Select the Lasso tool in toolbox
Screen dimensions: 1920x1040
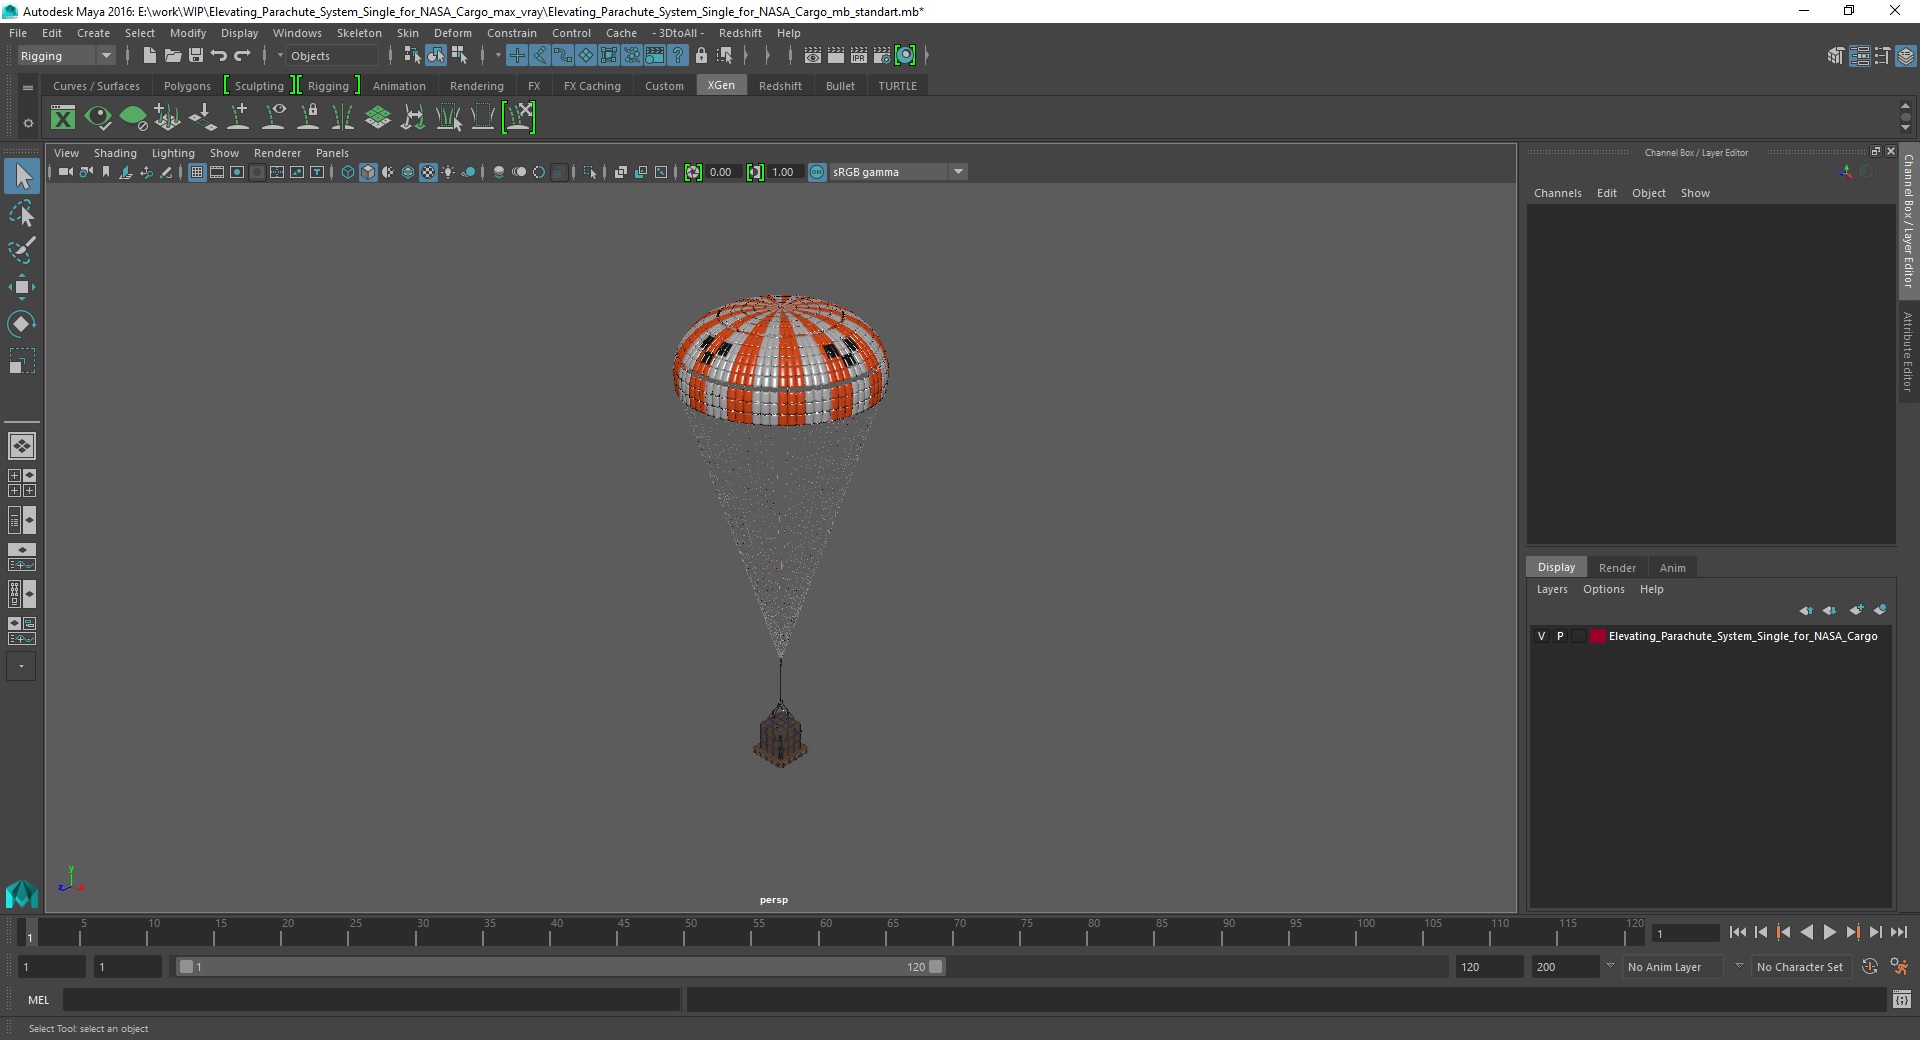tap(21, 214)
